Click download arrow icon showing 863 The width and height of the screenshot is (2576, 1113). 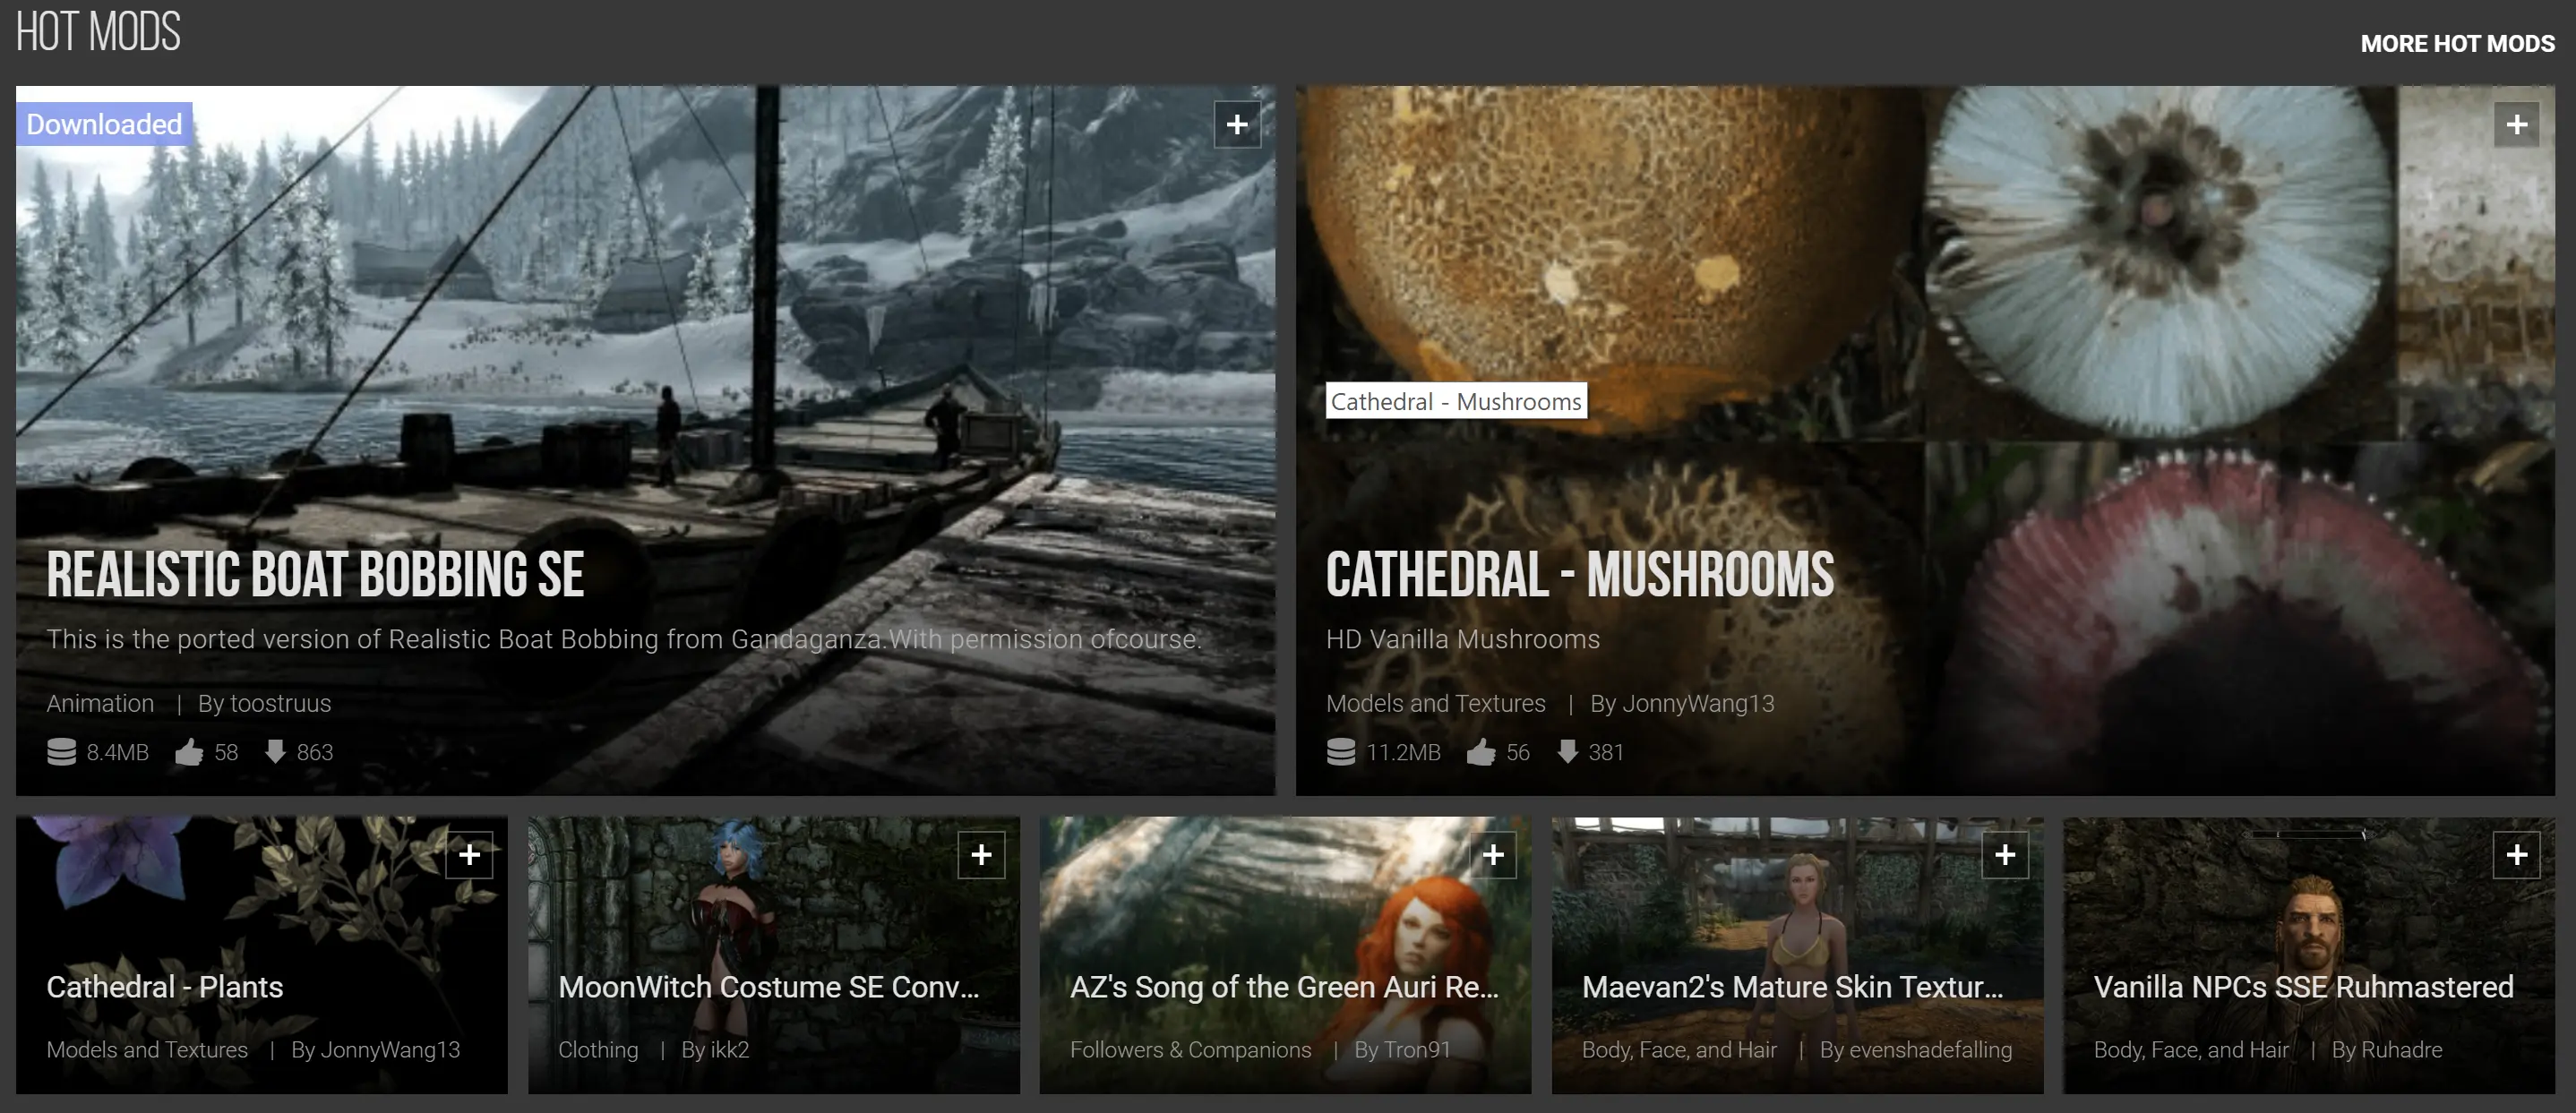pyautogui.click(x=275, y=752)
